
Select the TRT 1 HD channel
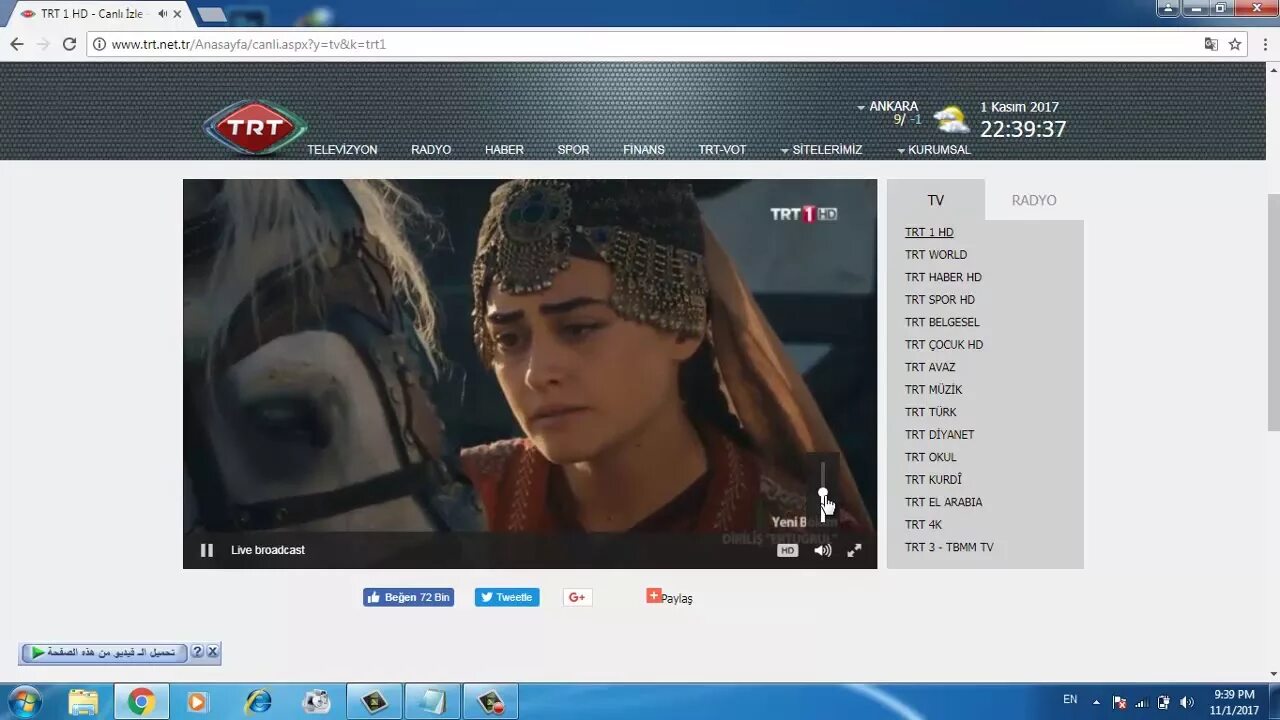click(929, 232)
